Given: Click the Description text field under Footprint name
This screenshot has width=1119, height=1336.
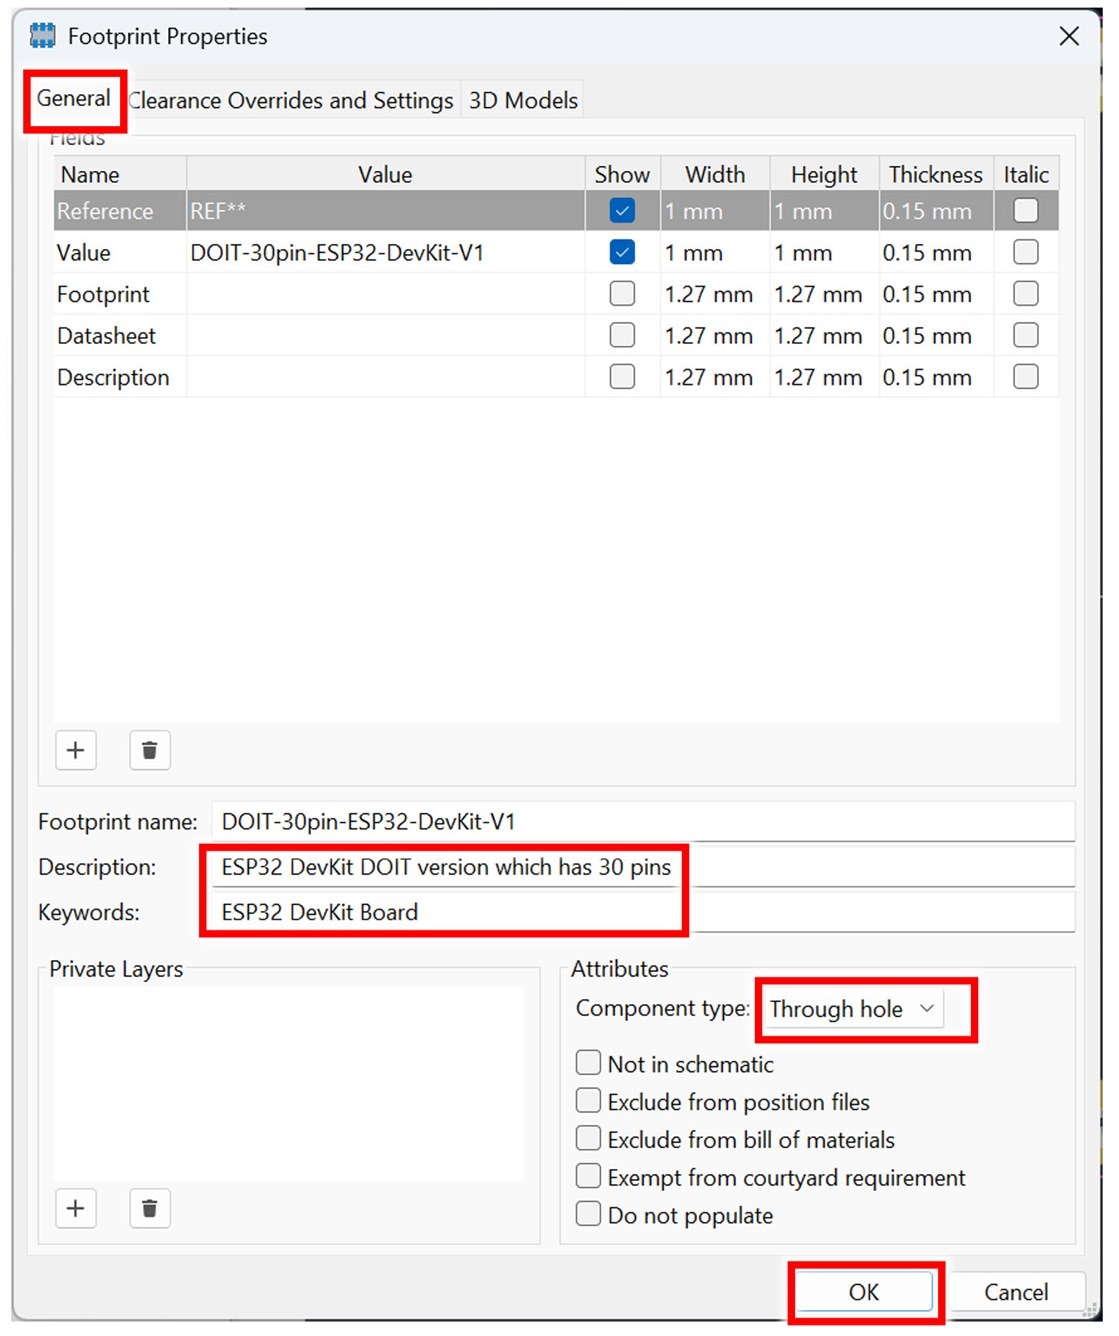Looking at the screenshot, I should tap(643, 867).
